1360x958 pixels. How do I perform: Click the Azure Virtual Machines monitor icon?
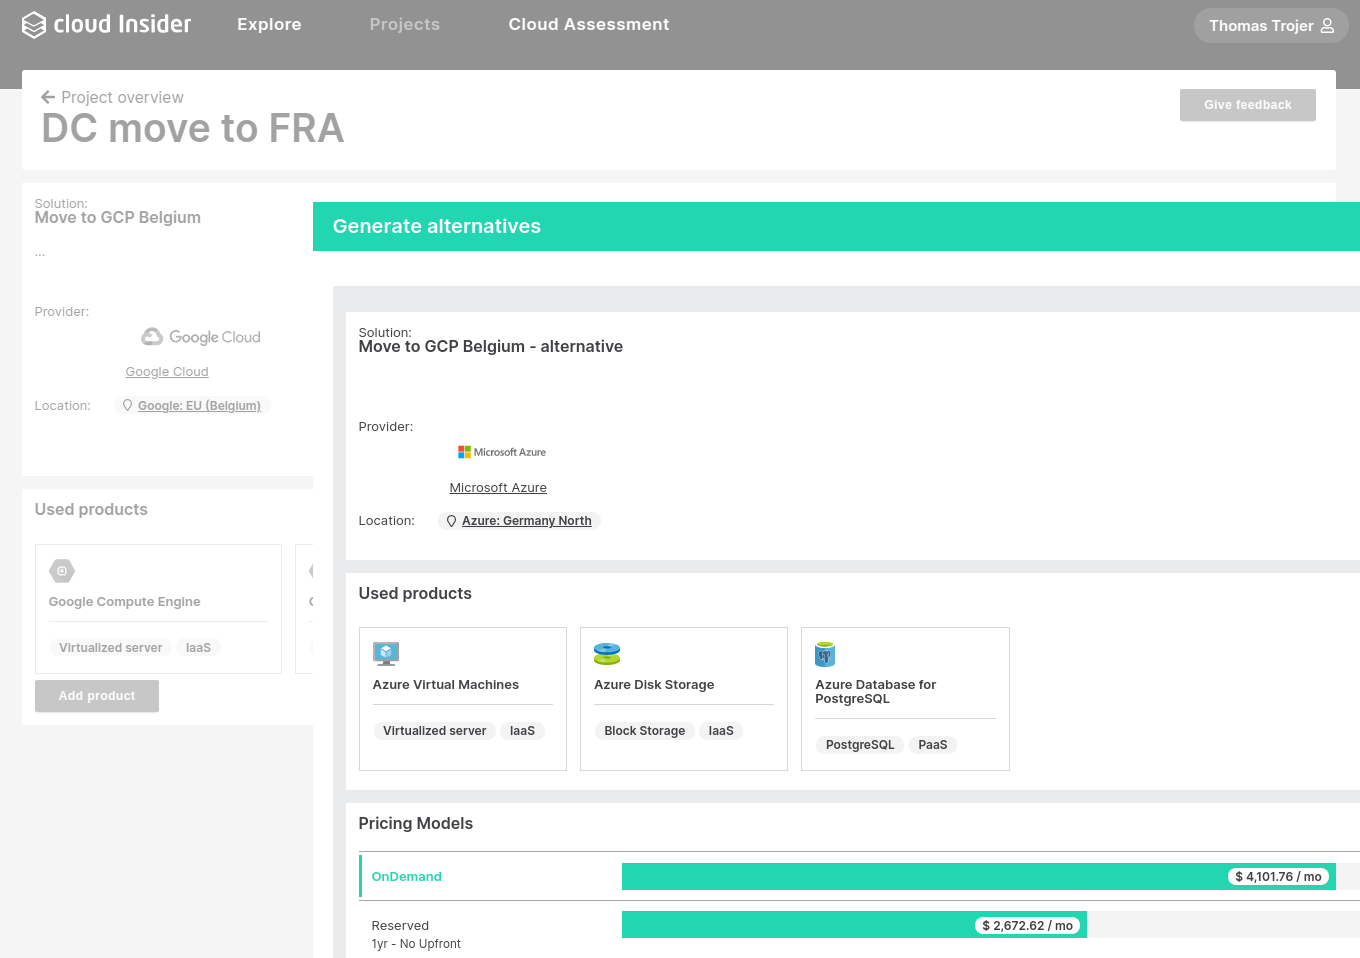(x=386, y=654)
